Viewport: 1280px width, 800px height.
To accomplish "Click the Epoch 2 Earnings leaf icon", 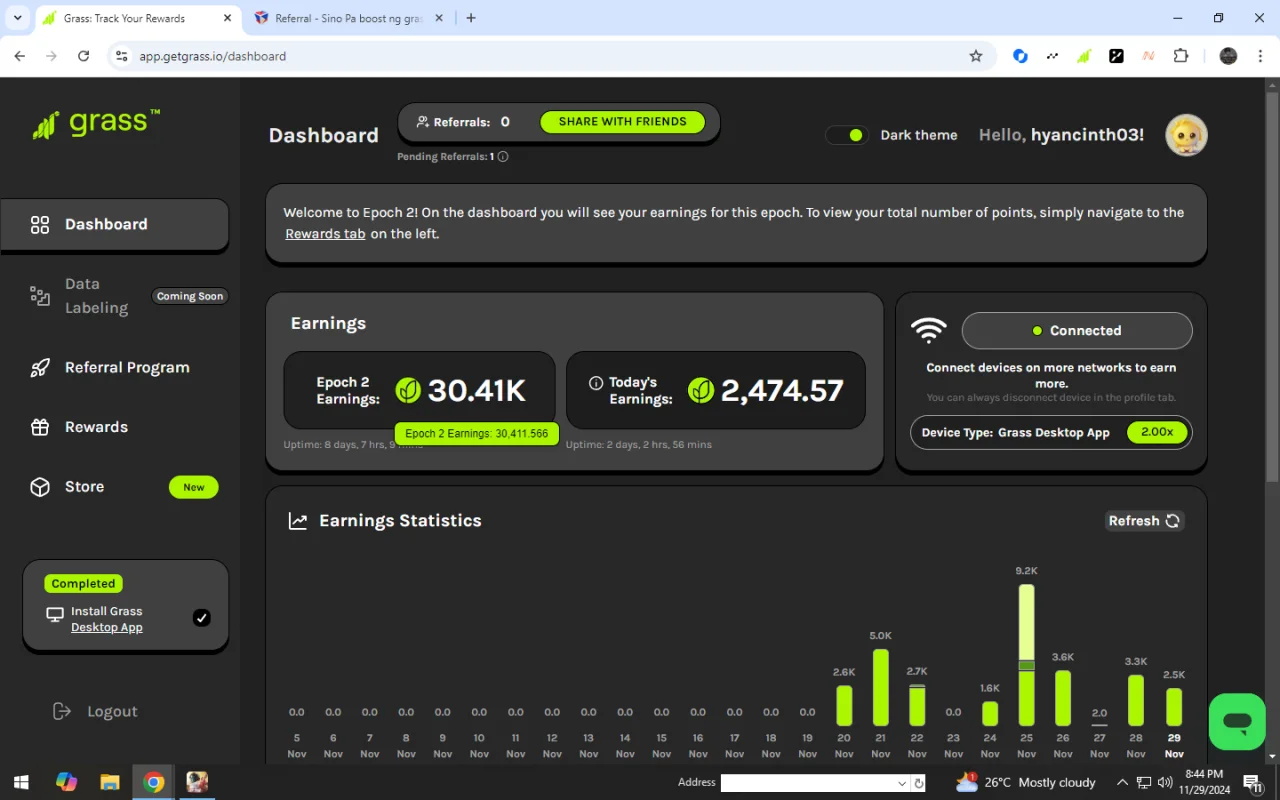I will coord(408,390).
